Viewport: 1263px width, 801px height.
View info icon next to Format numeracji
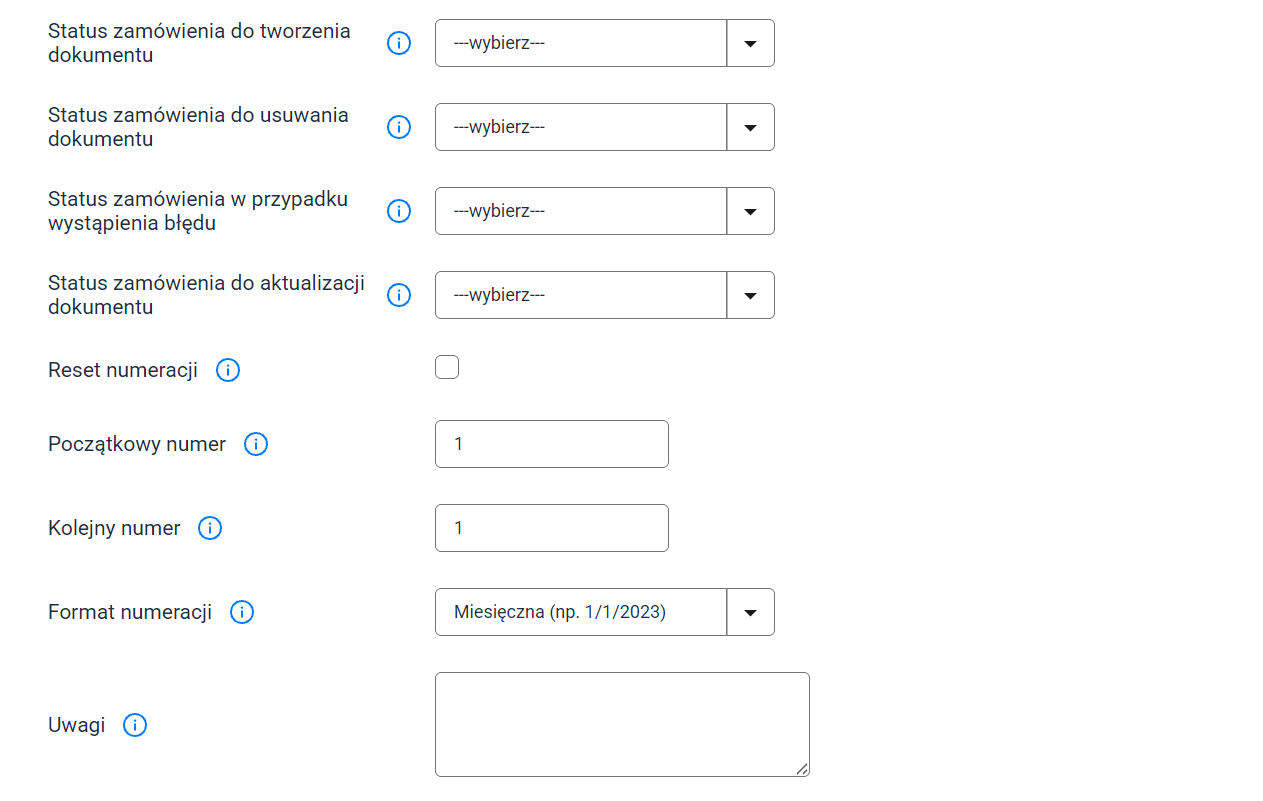click(x=242, y=612)
